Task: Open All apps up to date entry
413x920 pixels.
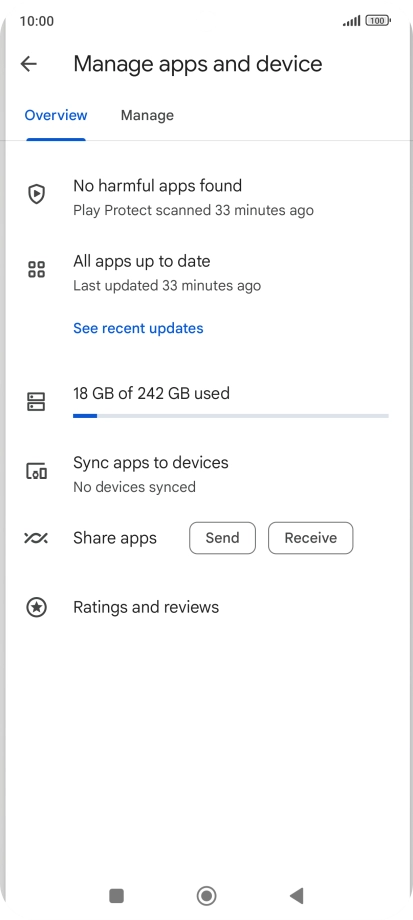Action: (x=206, y=273)
